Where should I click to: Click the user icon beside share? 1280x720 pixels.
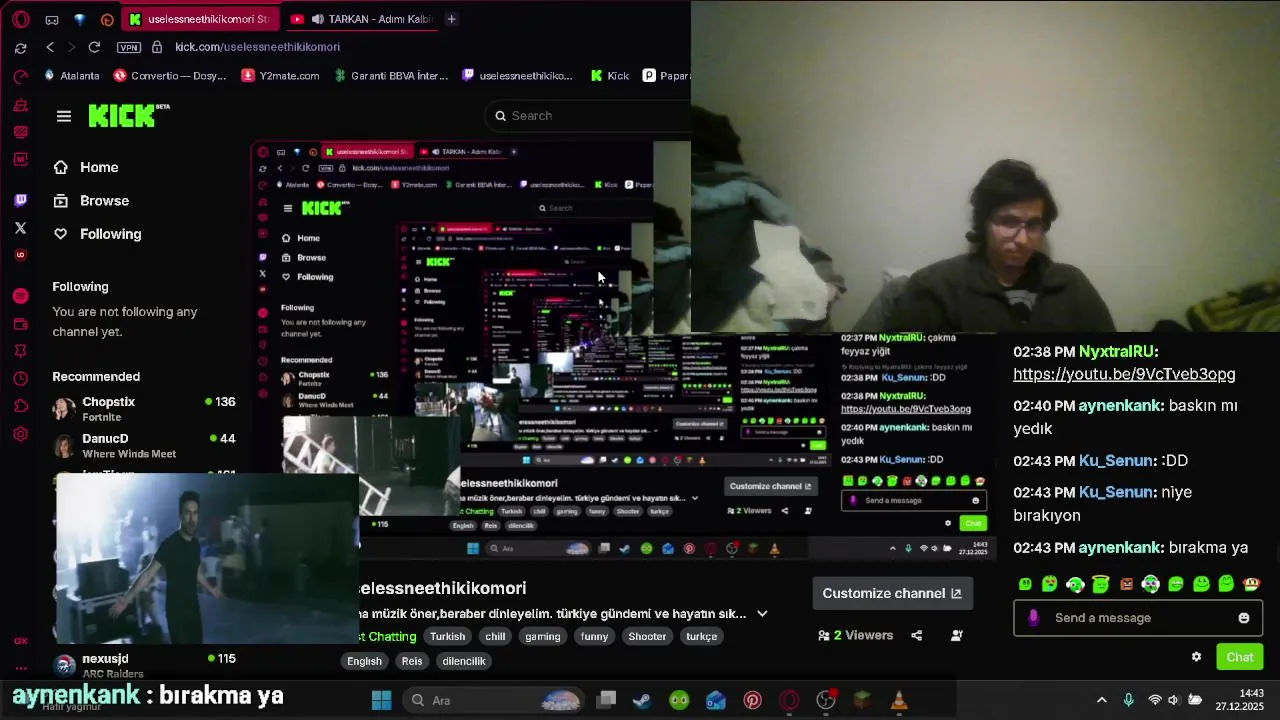coord(956,635)
